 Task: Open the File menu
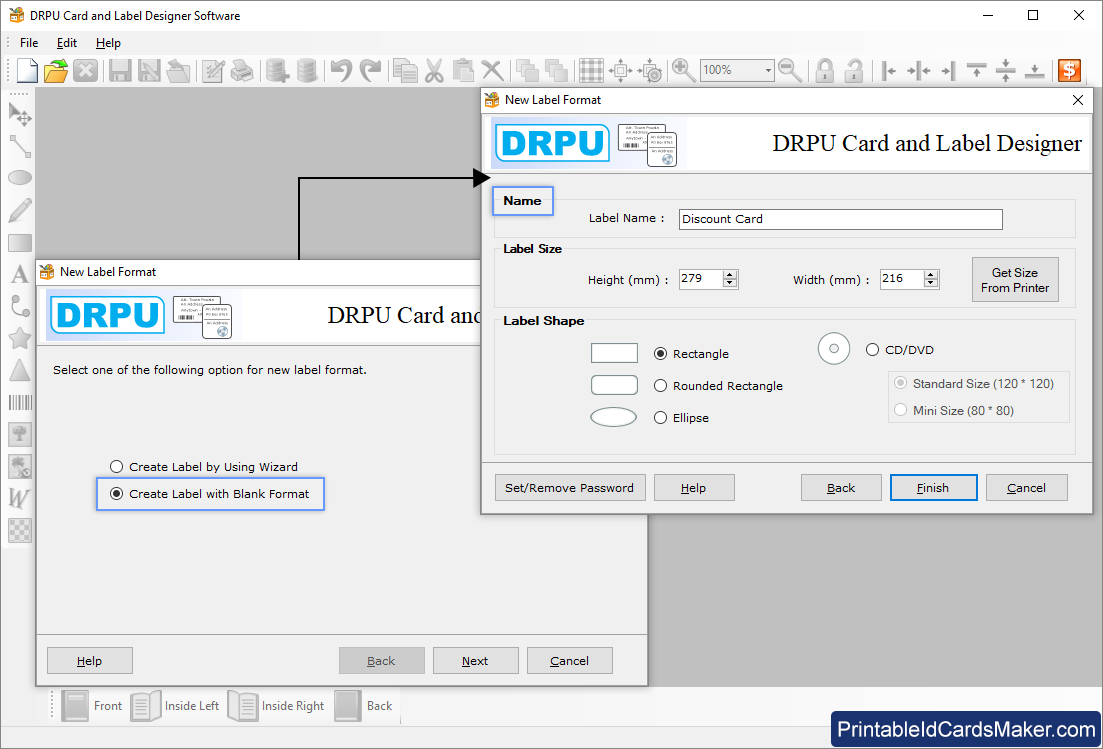pos(29,43)
